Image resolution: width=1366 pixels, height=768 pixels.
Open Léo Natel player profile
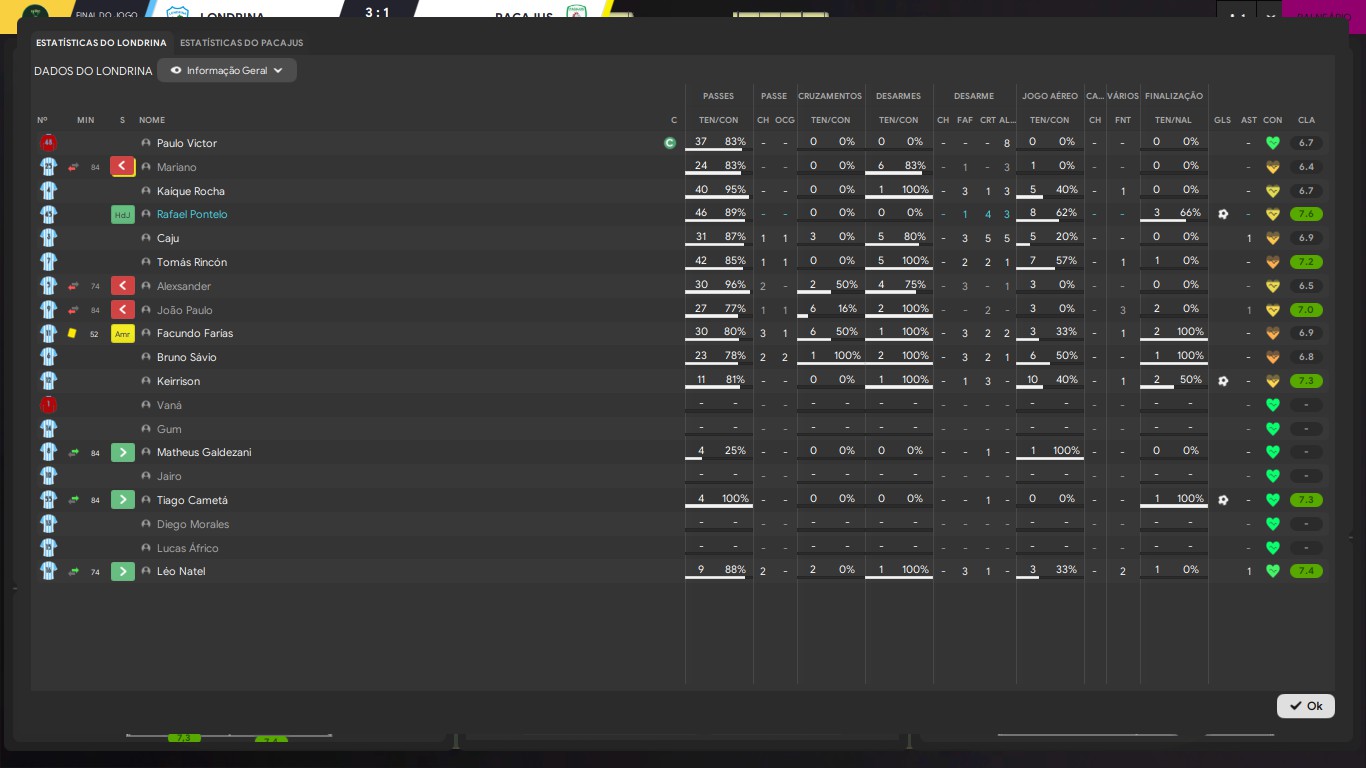pyautogui.click(x=181, y=571)
